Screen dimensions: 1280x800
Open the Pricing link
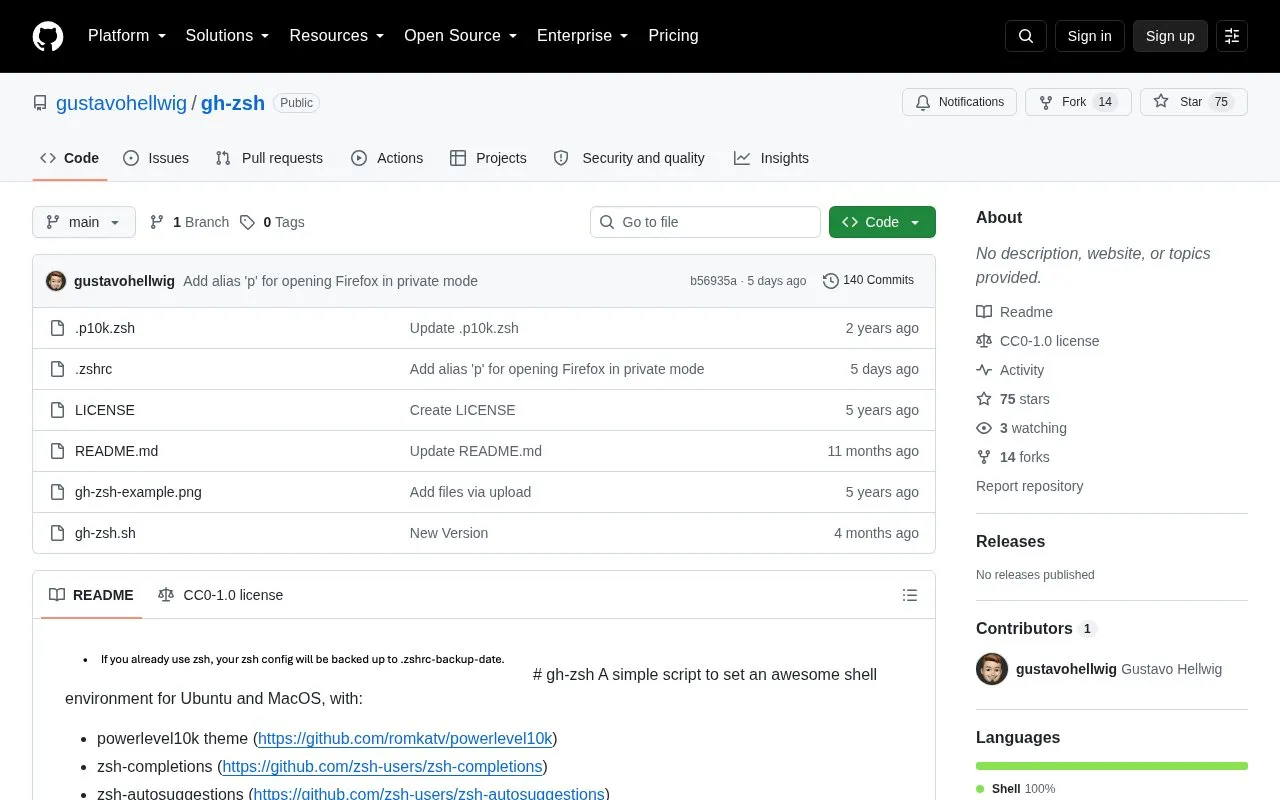[673, 36]
